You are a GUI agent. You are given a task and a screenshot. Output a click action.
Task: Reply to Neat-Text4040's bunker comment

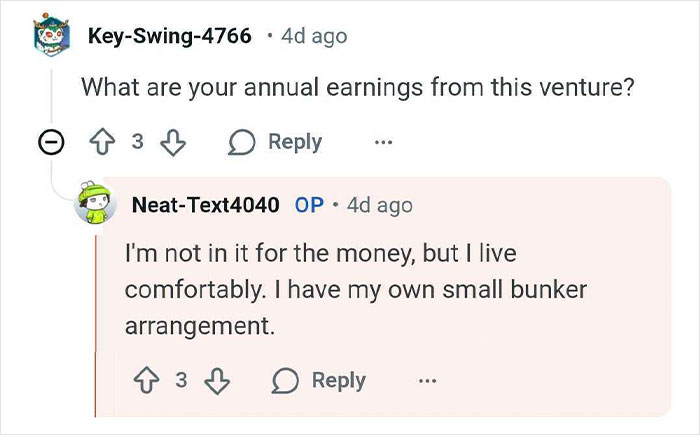pyautogui.click(x=322, y=380)
